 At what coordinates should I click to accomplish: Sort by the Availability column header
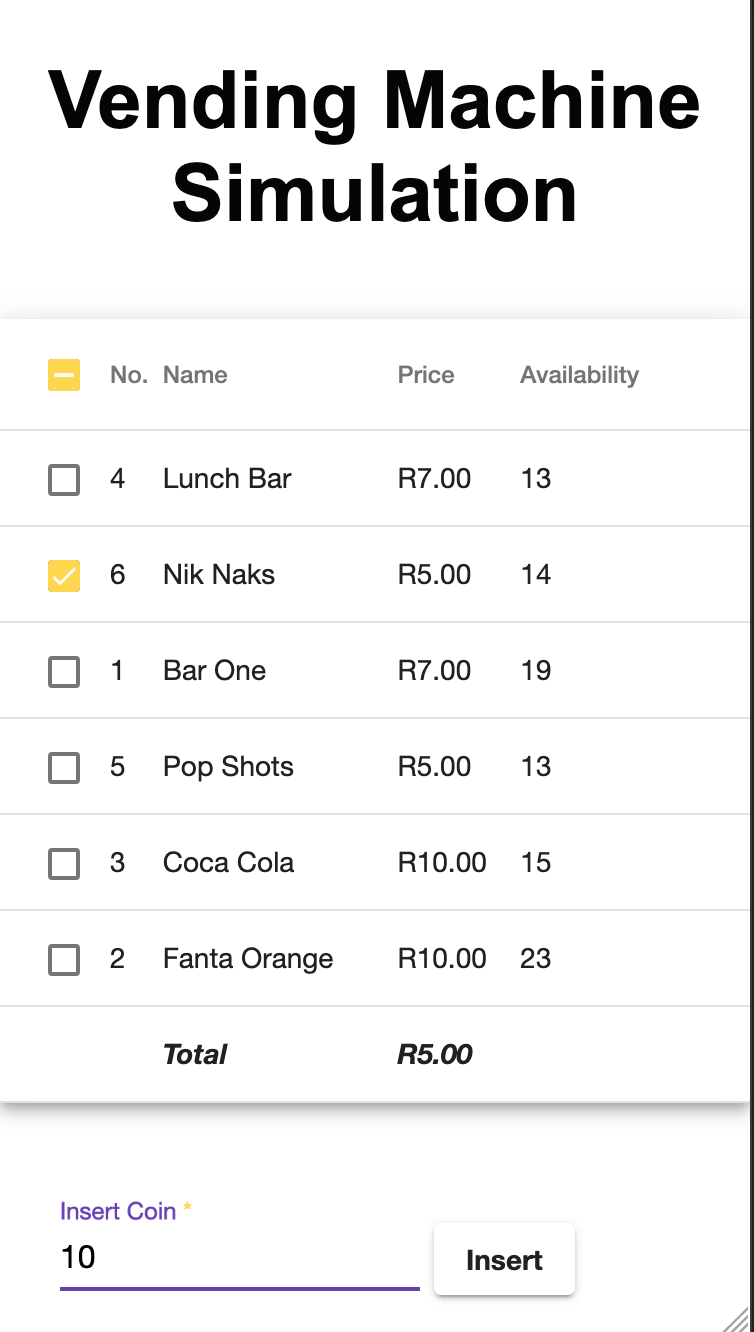click(x=579, y=375)
